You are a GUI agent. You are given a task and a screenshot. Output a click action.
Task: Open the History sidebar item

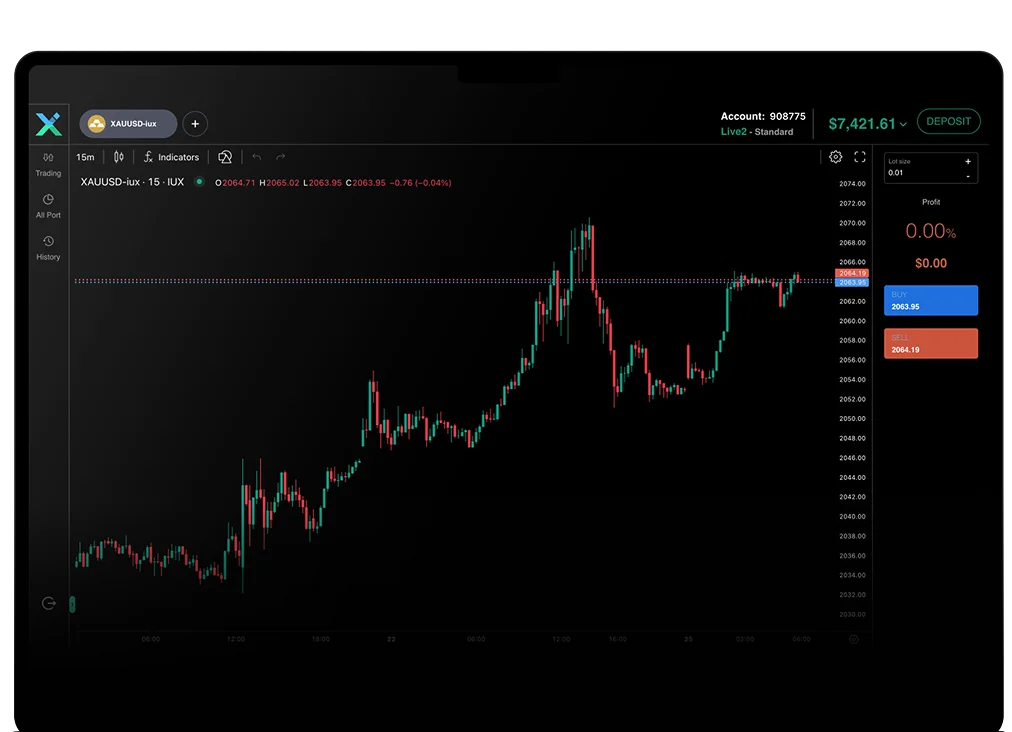pos(48,248)
